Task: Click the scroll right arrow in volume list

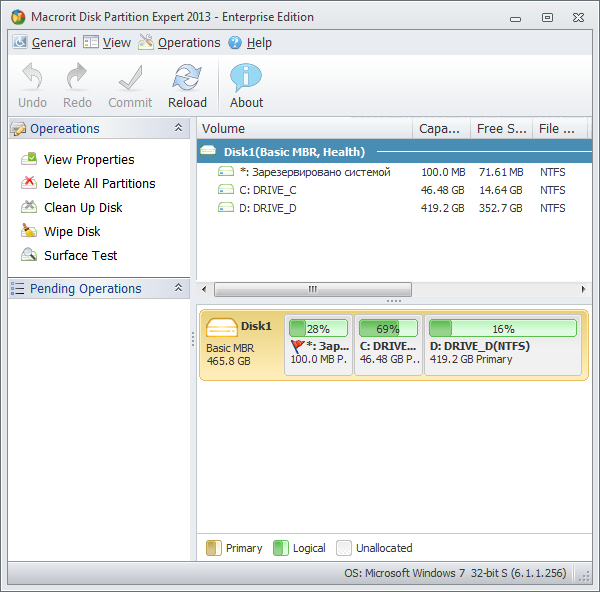Action: tap(583, 289)
